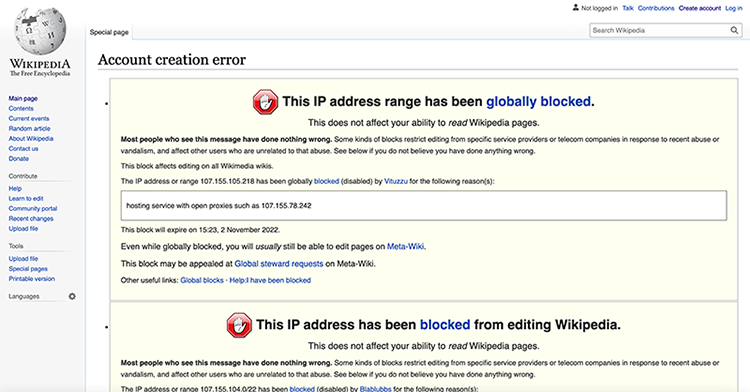750x392 pixels.
Task: Open Contents in the sidebar
Action: (x=21, y=109)
